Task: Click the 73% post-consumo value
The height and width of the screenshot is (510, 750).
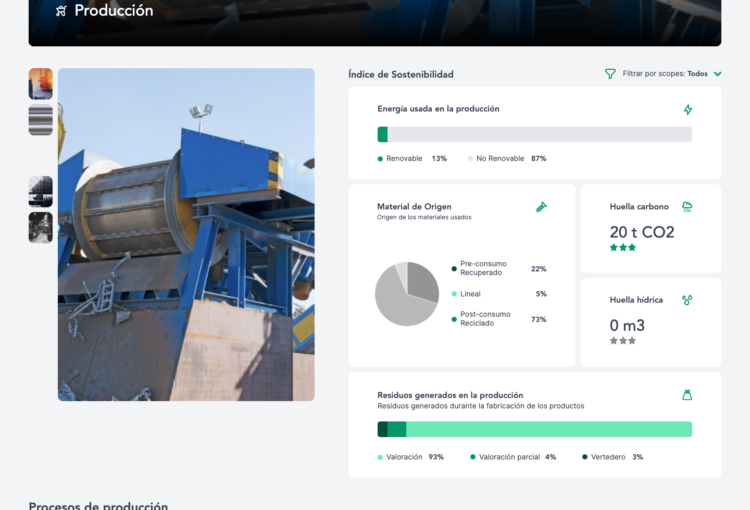Action: point(539,319)
